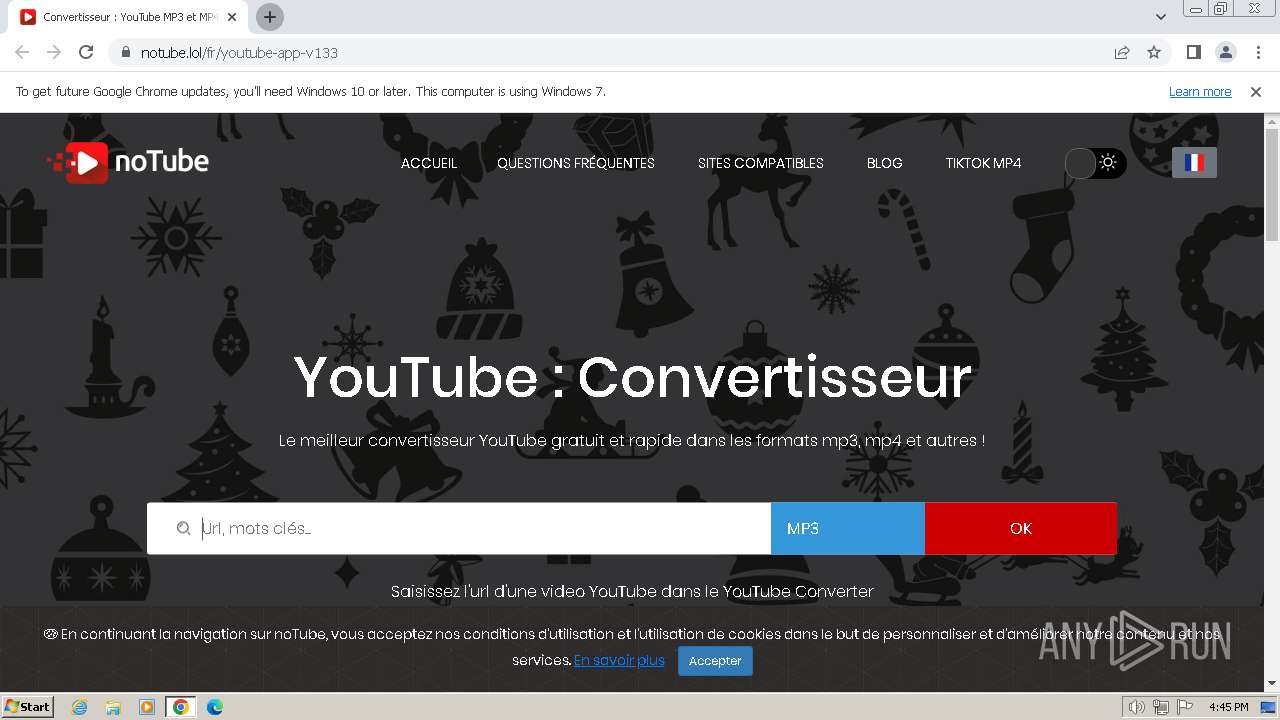Click the 4:45 PM system clock
Screen dimensions: 1280x720
tap(1228, 707)
